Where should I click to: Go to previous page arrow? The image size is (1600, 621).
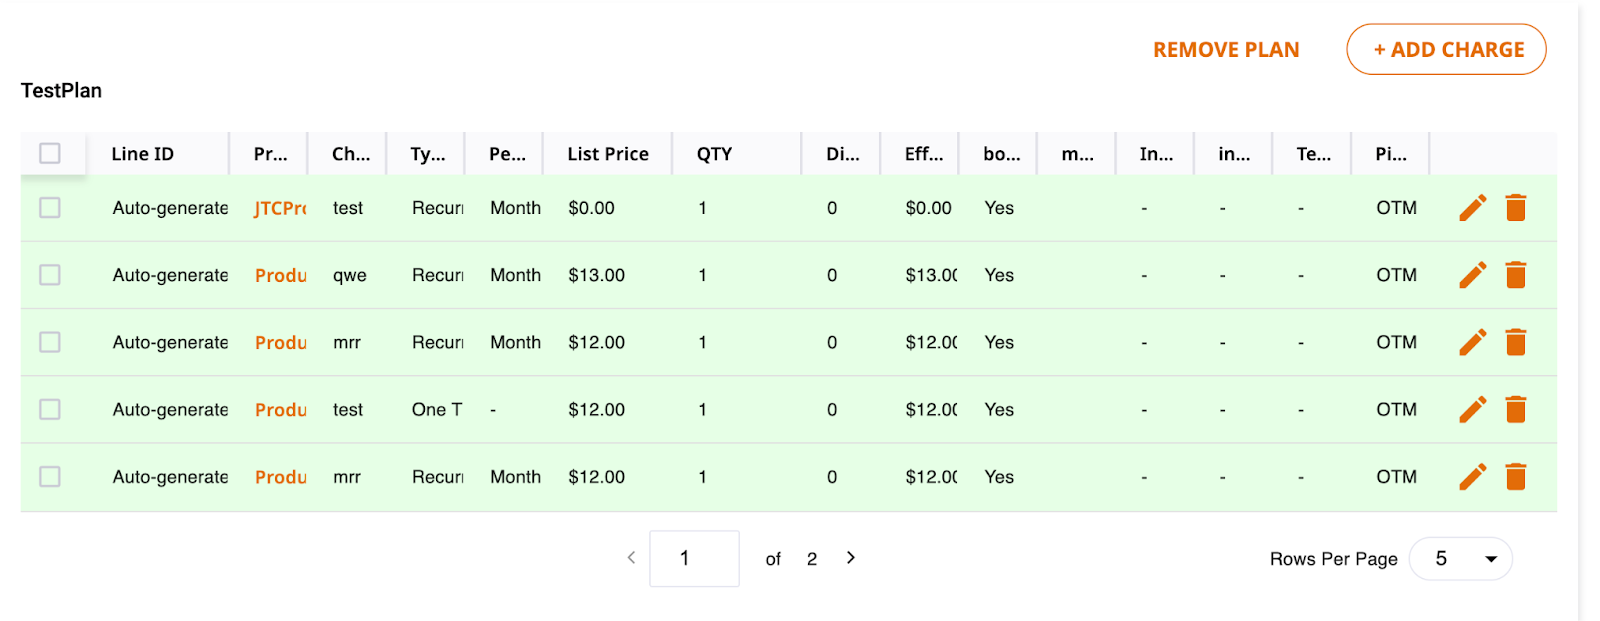(631, 558)
